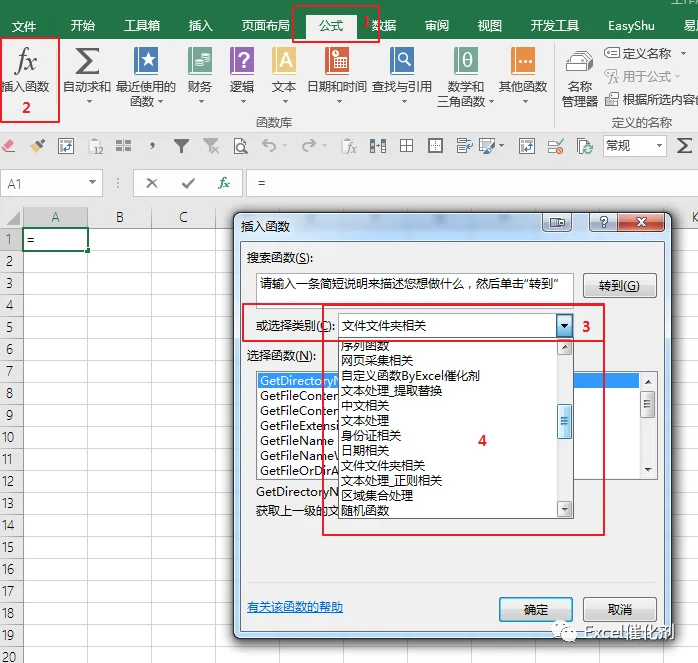Open 最近使用的函数 star icon
The width and height of the screenshot is (698, 663).
pos(146,77)
